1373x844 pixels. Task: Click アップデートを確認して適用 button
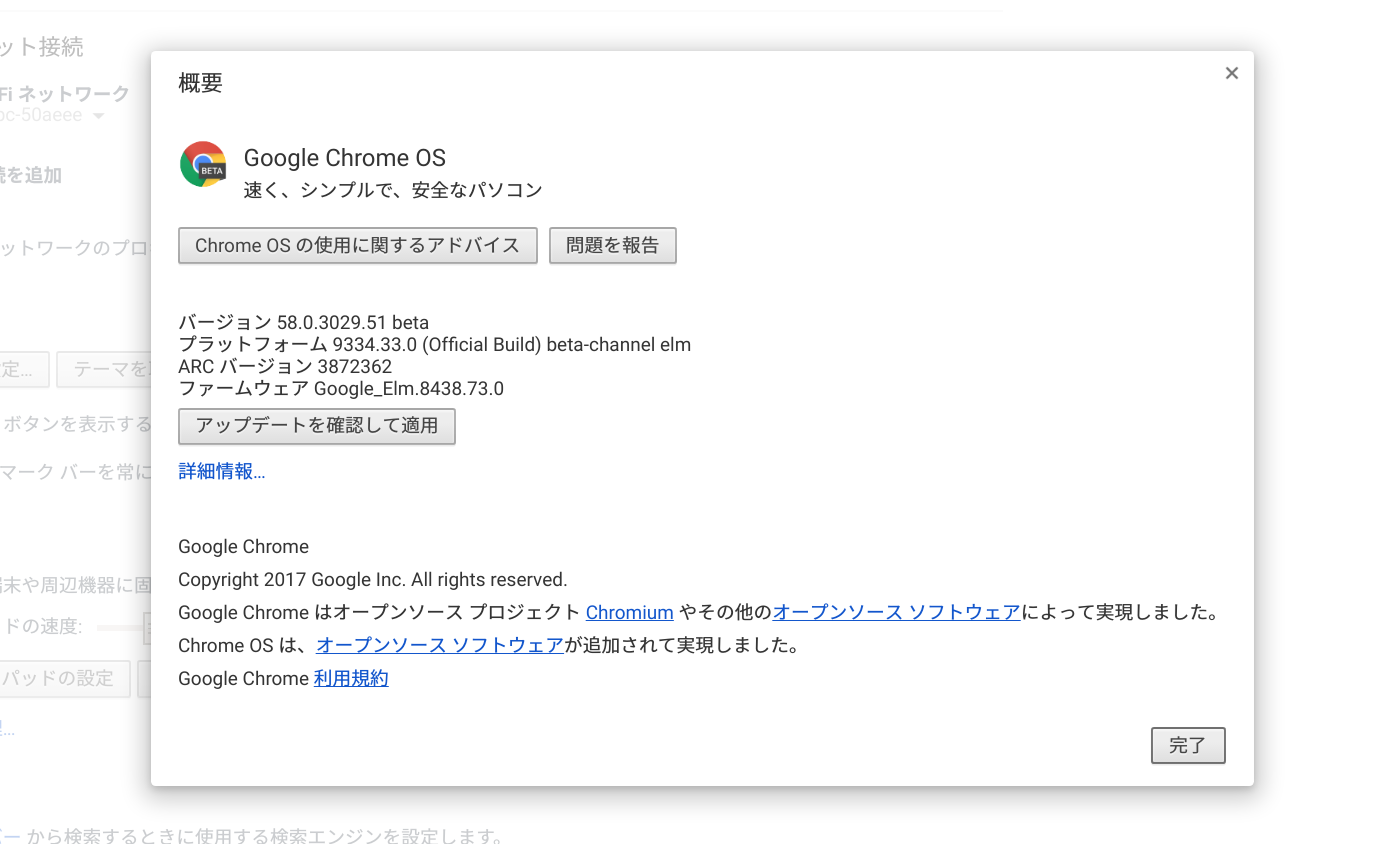tap(316, 426)
